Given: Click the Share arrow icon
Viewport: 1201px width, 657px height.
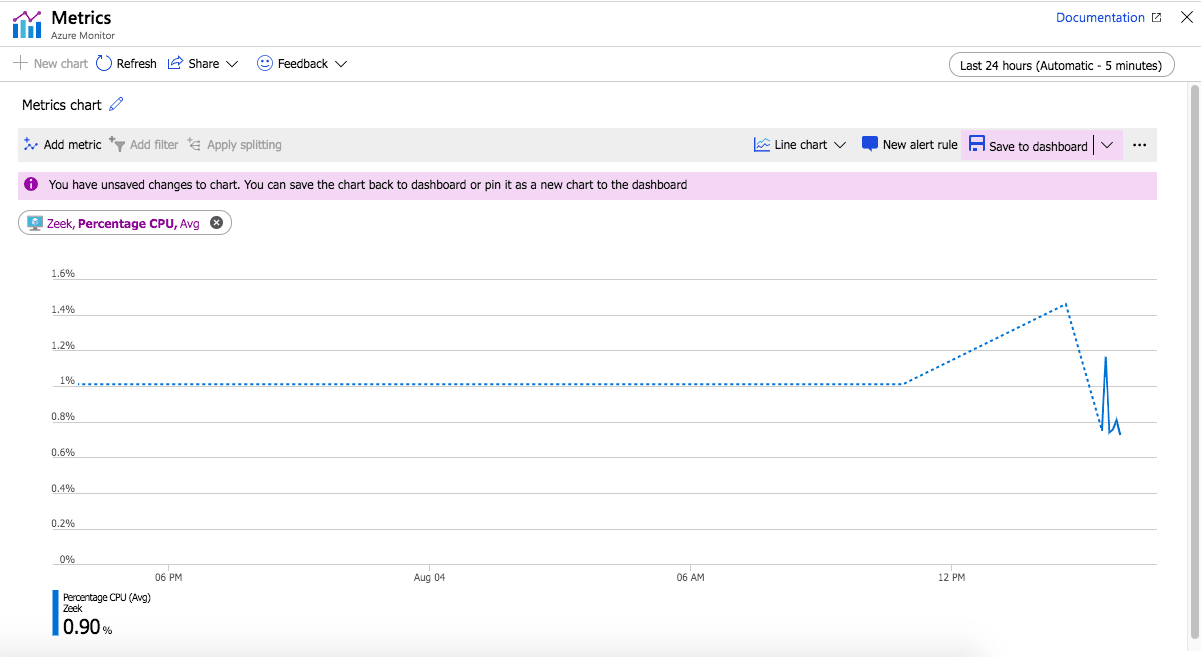Looking at the screenshot, I should coord(175,63).
